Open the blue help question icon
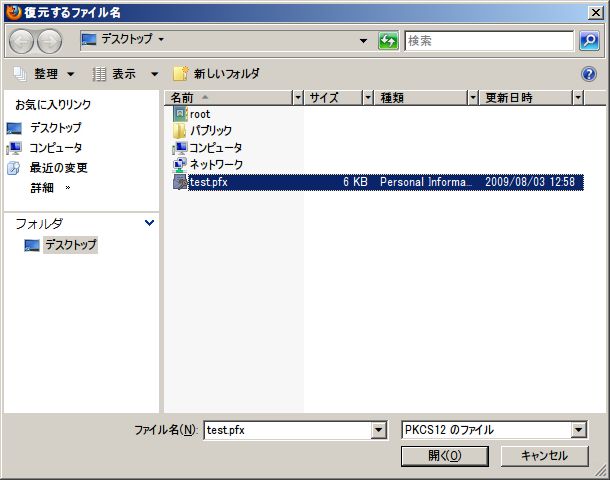The width and height of the screenshot is (610, 480). [x=589, y=74]
